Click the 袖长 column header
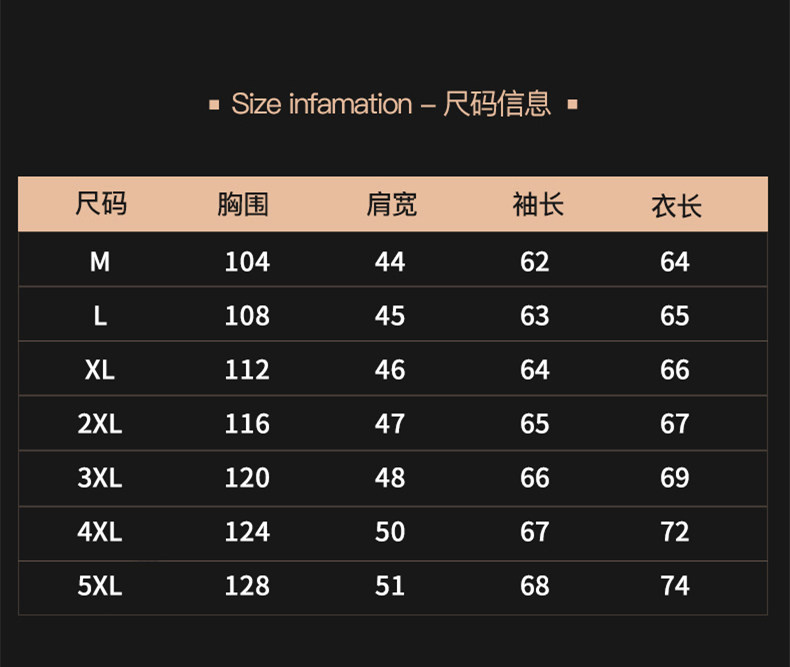The image size is (790, 667). click(x=537, y=205)
